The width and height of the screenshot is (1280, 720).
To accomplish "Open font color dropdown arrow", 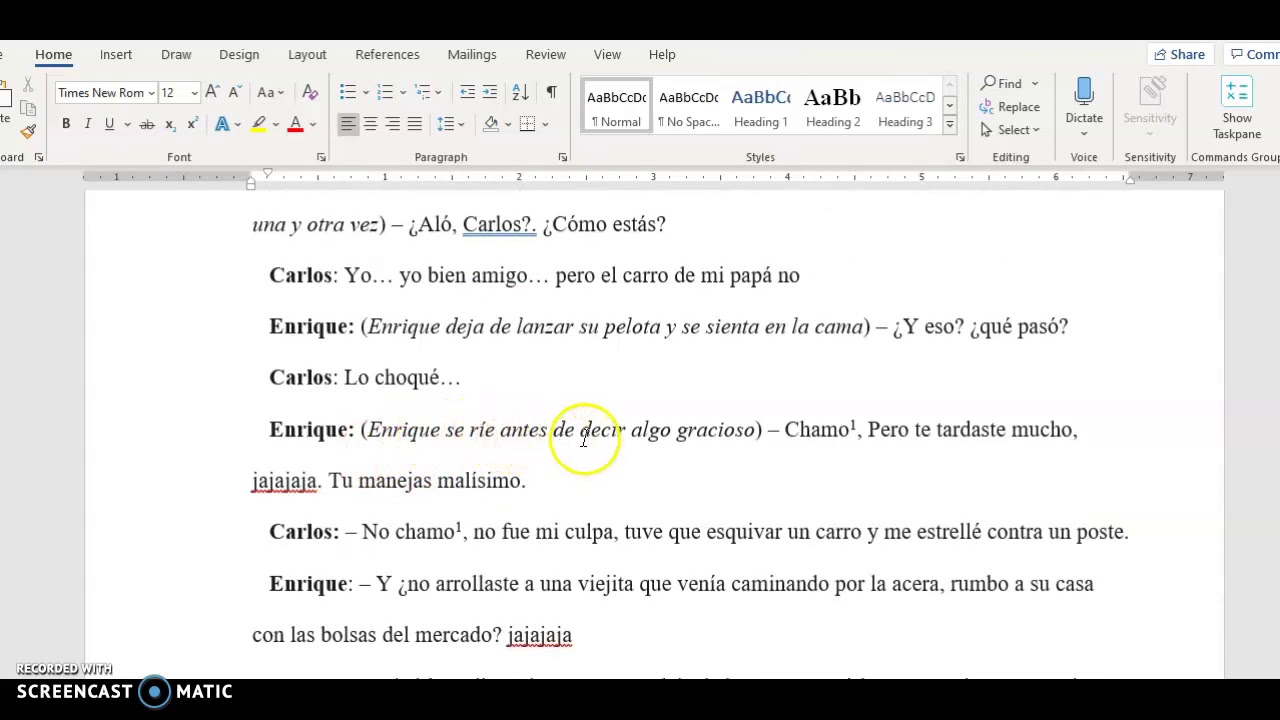I will coord(313,124).
